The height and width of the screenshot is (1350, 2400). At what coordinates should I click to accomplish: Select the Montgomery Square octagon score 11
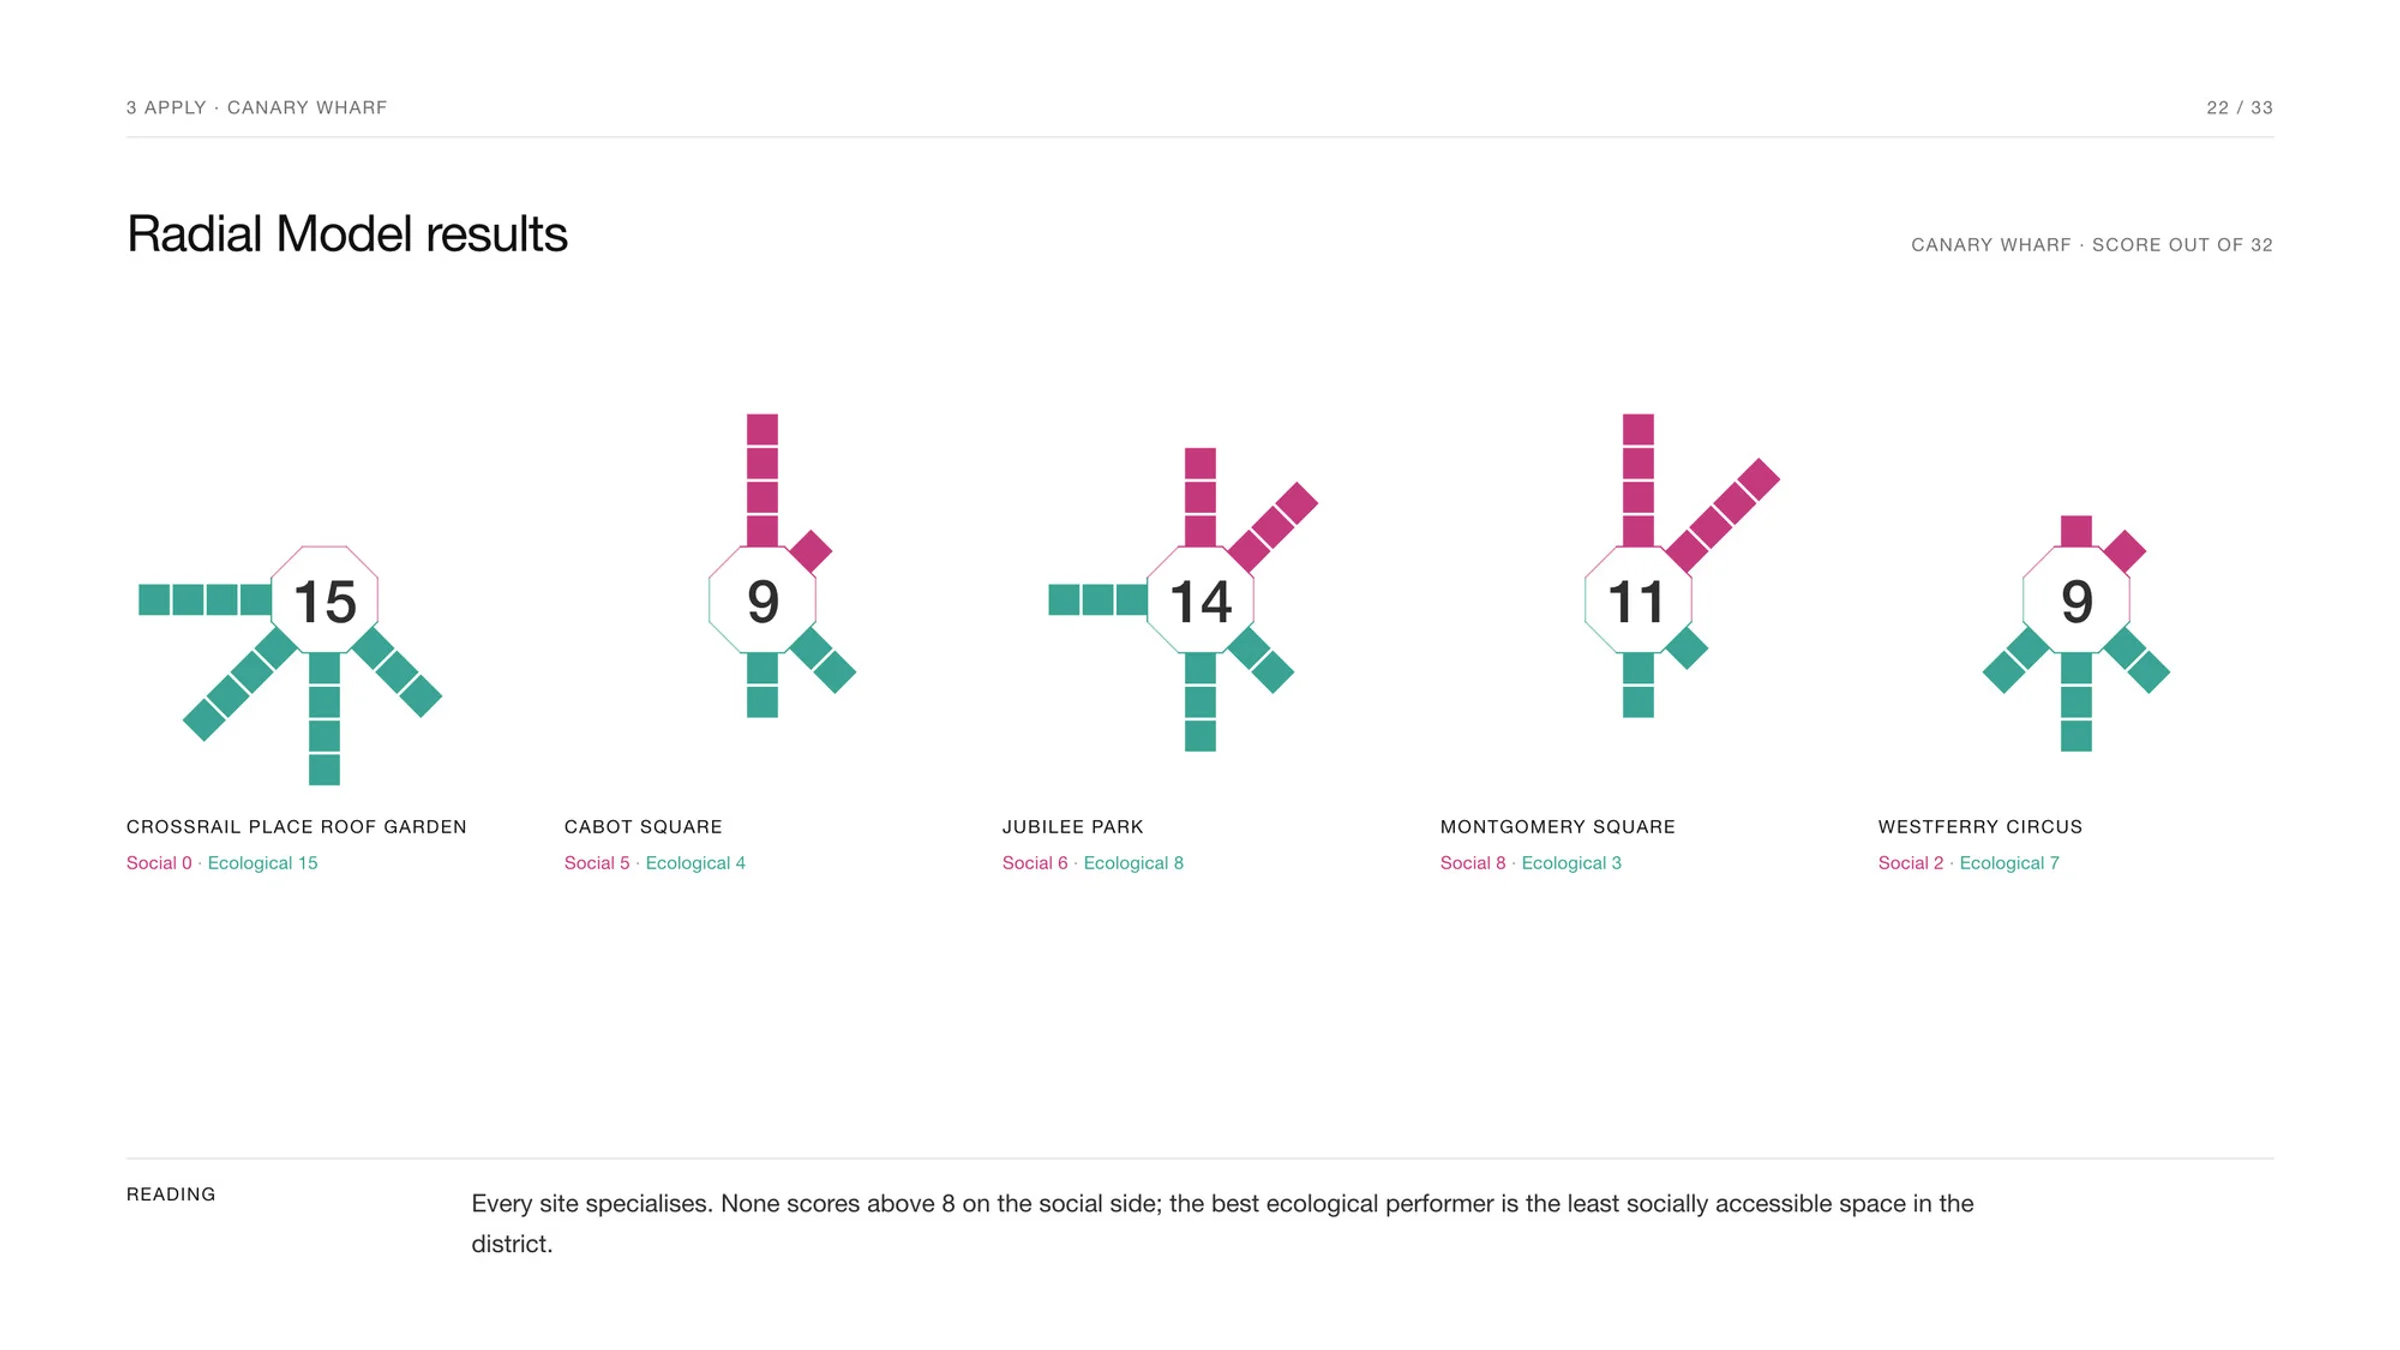click(1638, 600)
